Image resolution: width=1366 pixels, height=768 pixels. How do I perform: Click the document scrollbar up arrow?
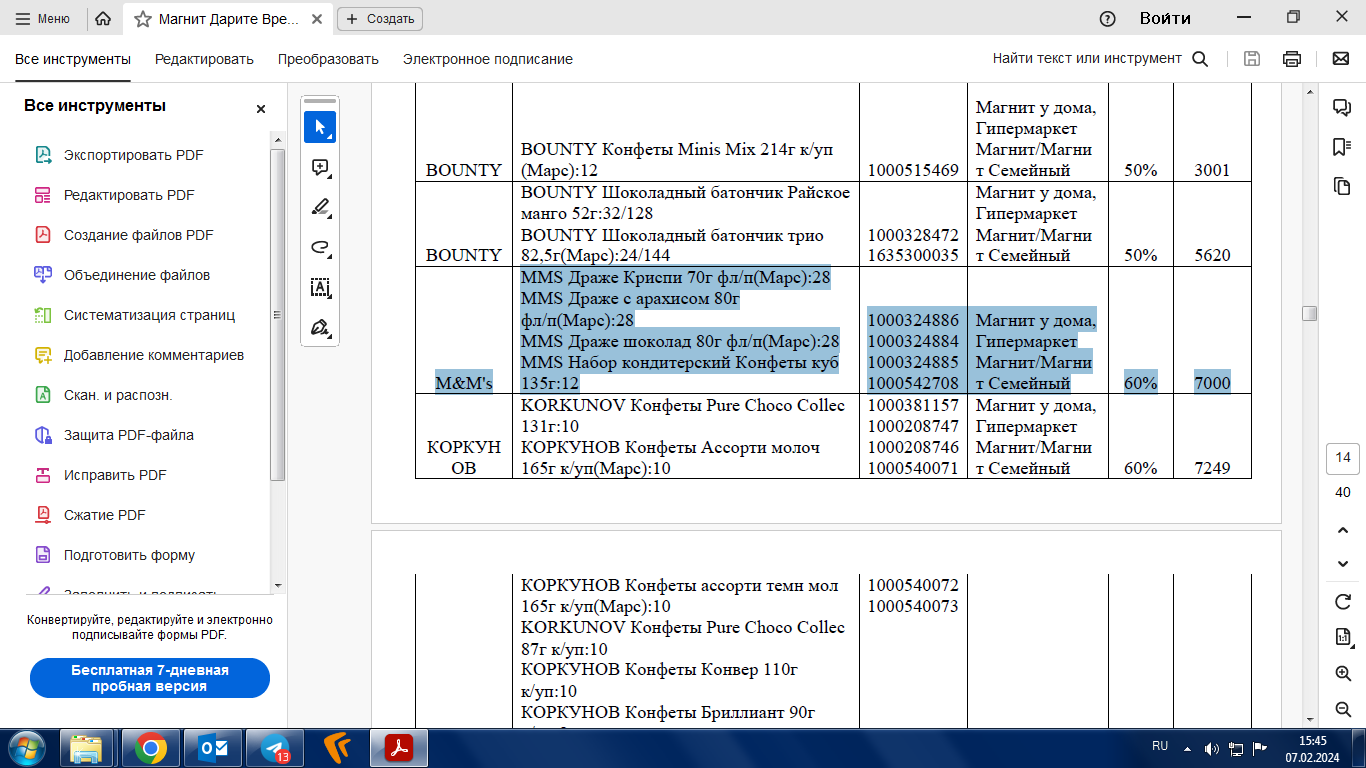click(x=1309, y=92)
